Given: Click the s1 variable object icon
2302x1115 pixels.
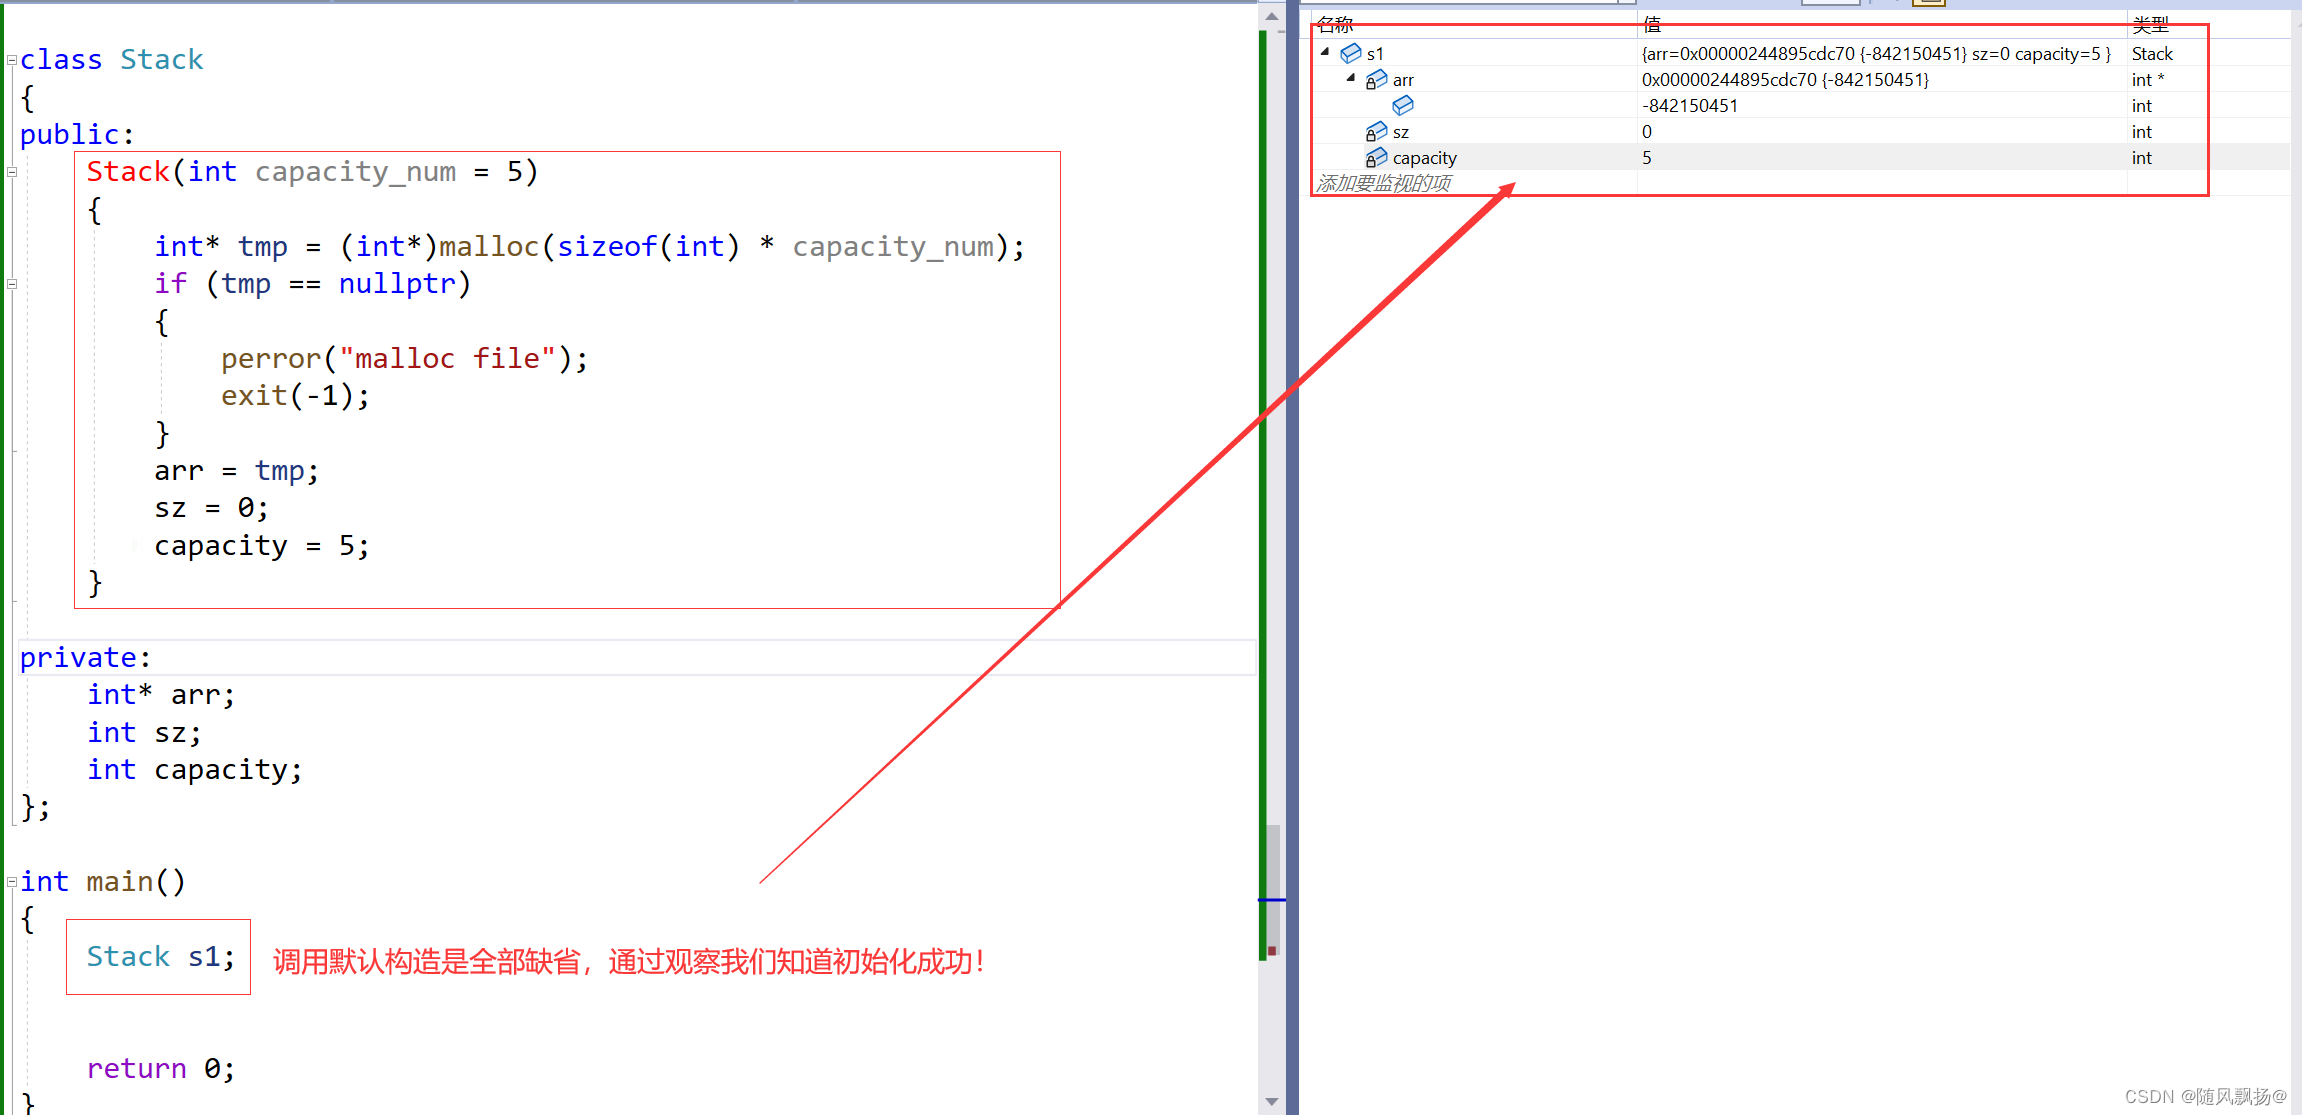Looking at the screenshot, I should pyautogui.click(x=1351, y=53).
